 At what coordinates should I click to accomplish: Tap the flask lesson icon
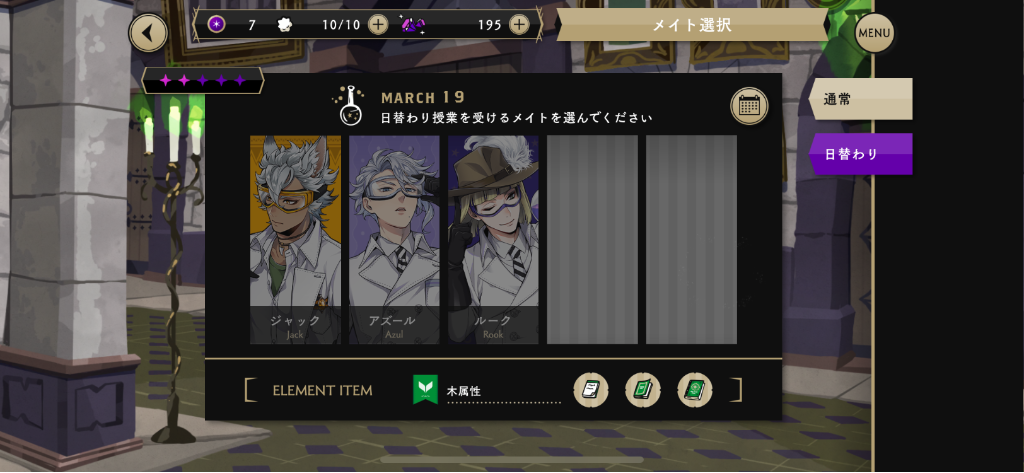click(x=351, y=106)
